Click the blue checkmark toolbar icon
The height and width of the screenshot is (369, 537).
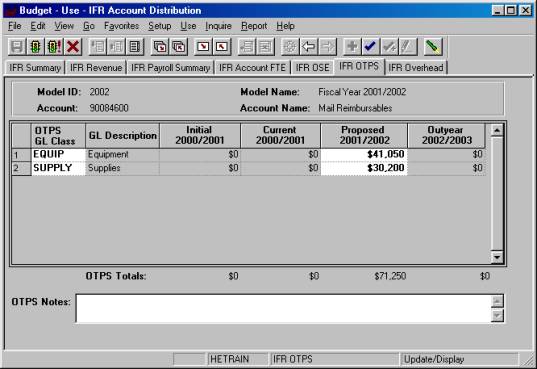(371, 46)
